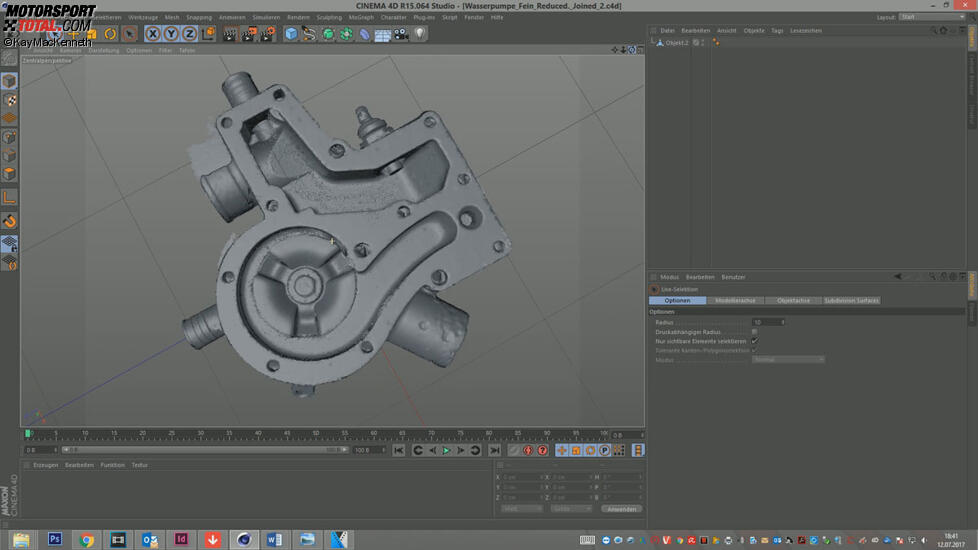Click the timeline frame range slider
Viewport: 978px width, 550px height.
point(205,450)
